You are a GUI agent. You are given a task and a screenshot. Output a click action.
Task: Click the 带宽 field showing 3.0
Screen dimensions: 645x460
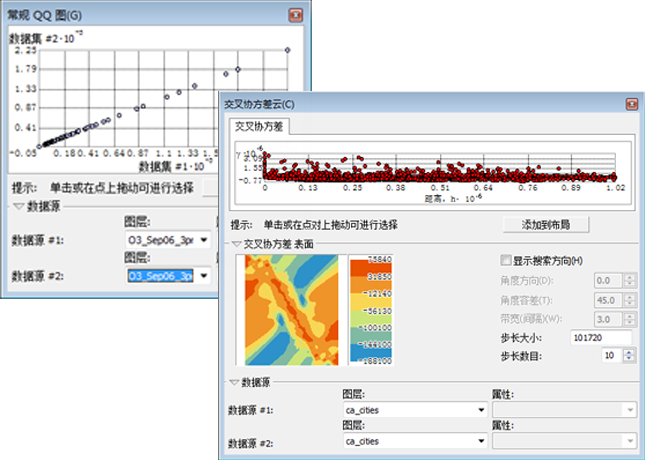pos(609,319)
